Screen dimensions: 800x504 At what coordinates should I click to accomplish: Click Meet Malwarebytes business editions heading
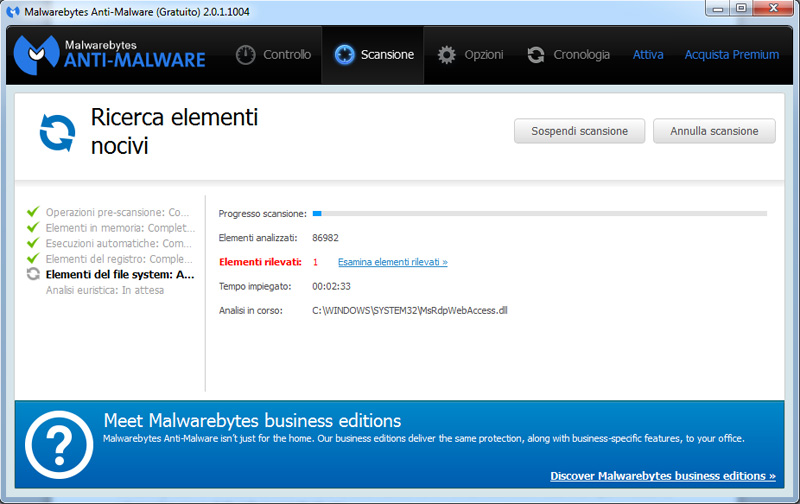[x=253, y=421]
